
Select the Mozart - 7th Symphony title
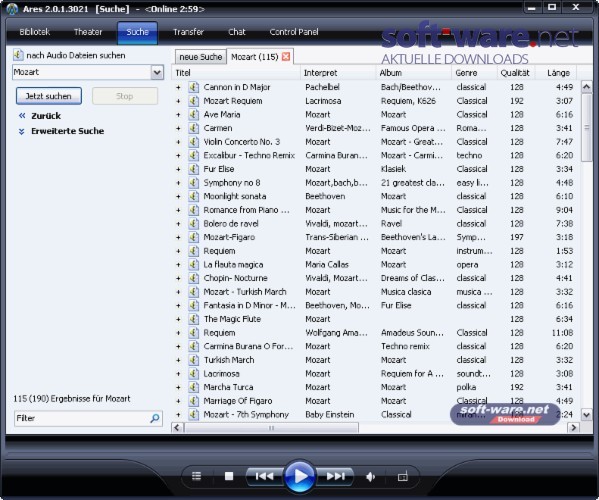pos(246,414)
